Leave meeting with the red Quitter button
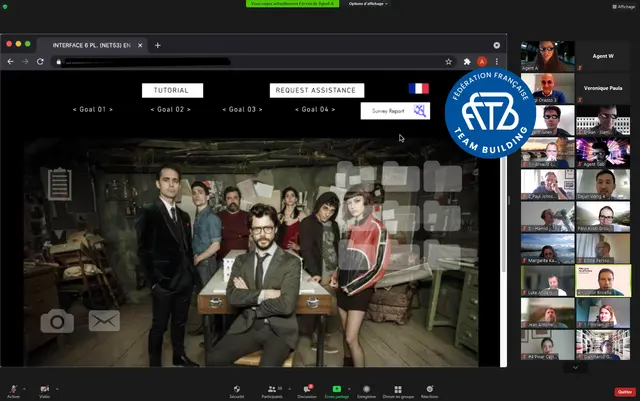 point(625,392)
